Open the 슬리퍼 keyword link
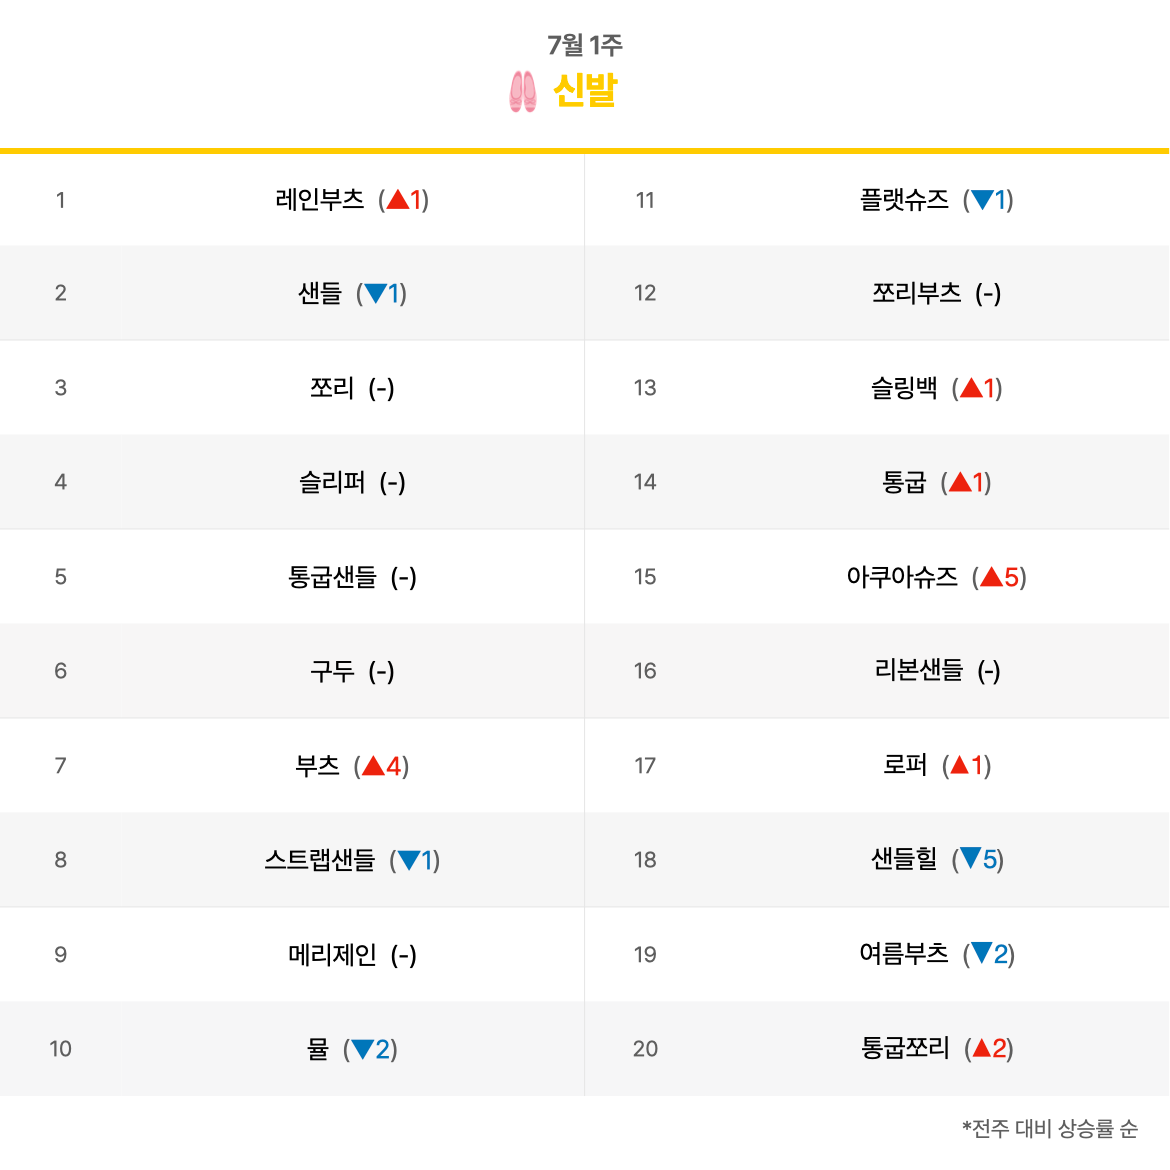The height and width of the screenshot is (1170, 1170). 332,482
